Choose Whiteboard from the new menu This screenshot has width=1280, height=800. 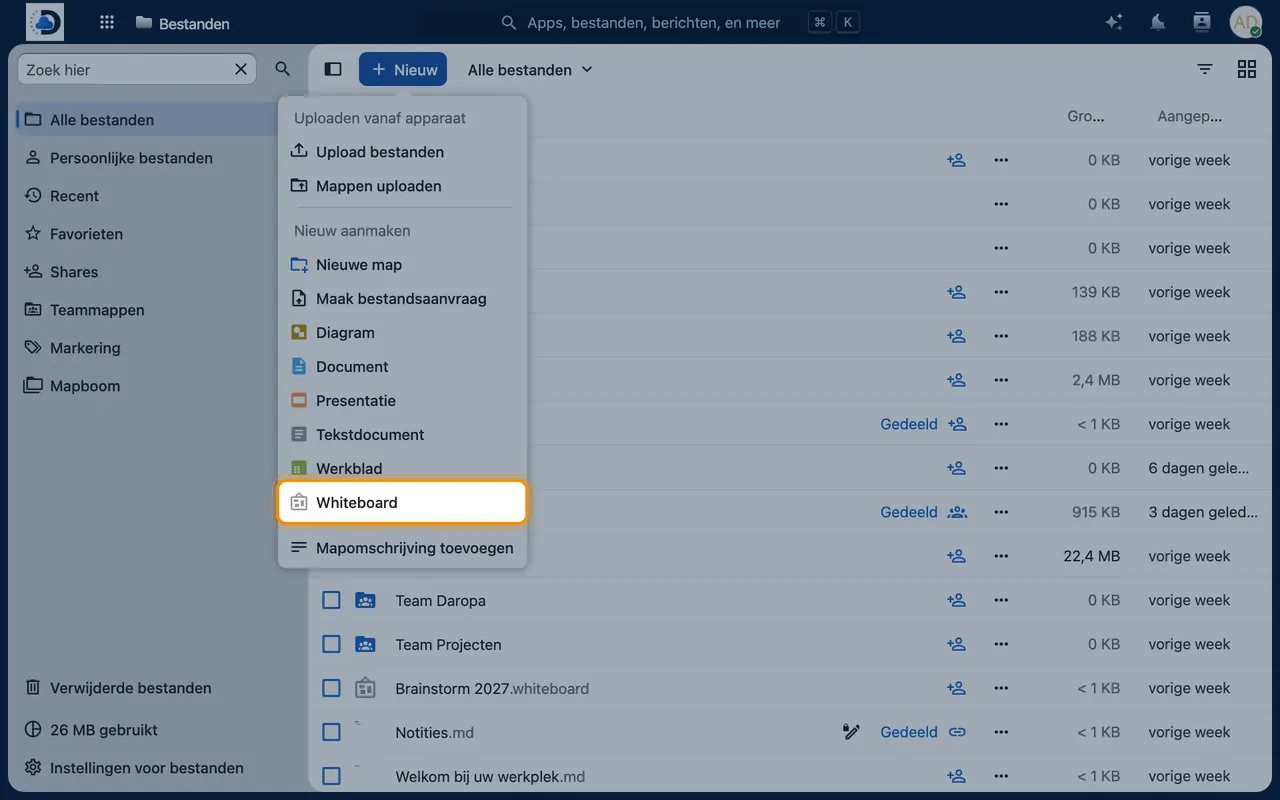(x=402, y=502)
